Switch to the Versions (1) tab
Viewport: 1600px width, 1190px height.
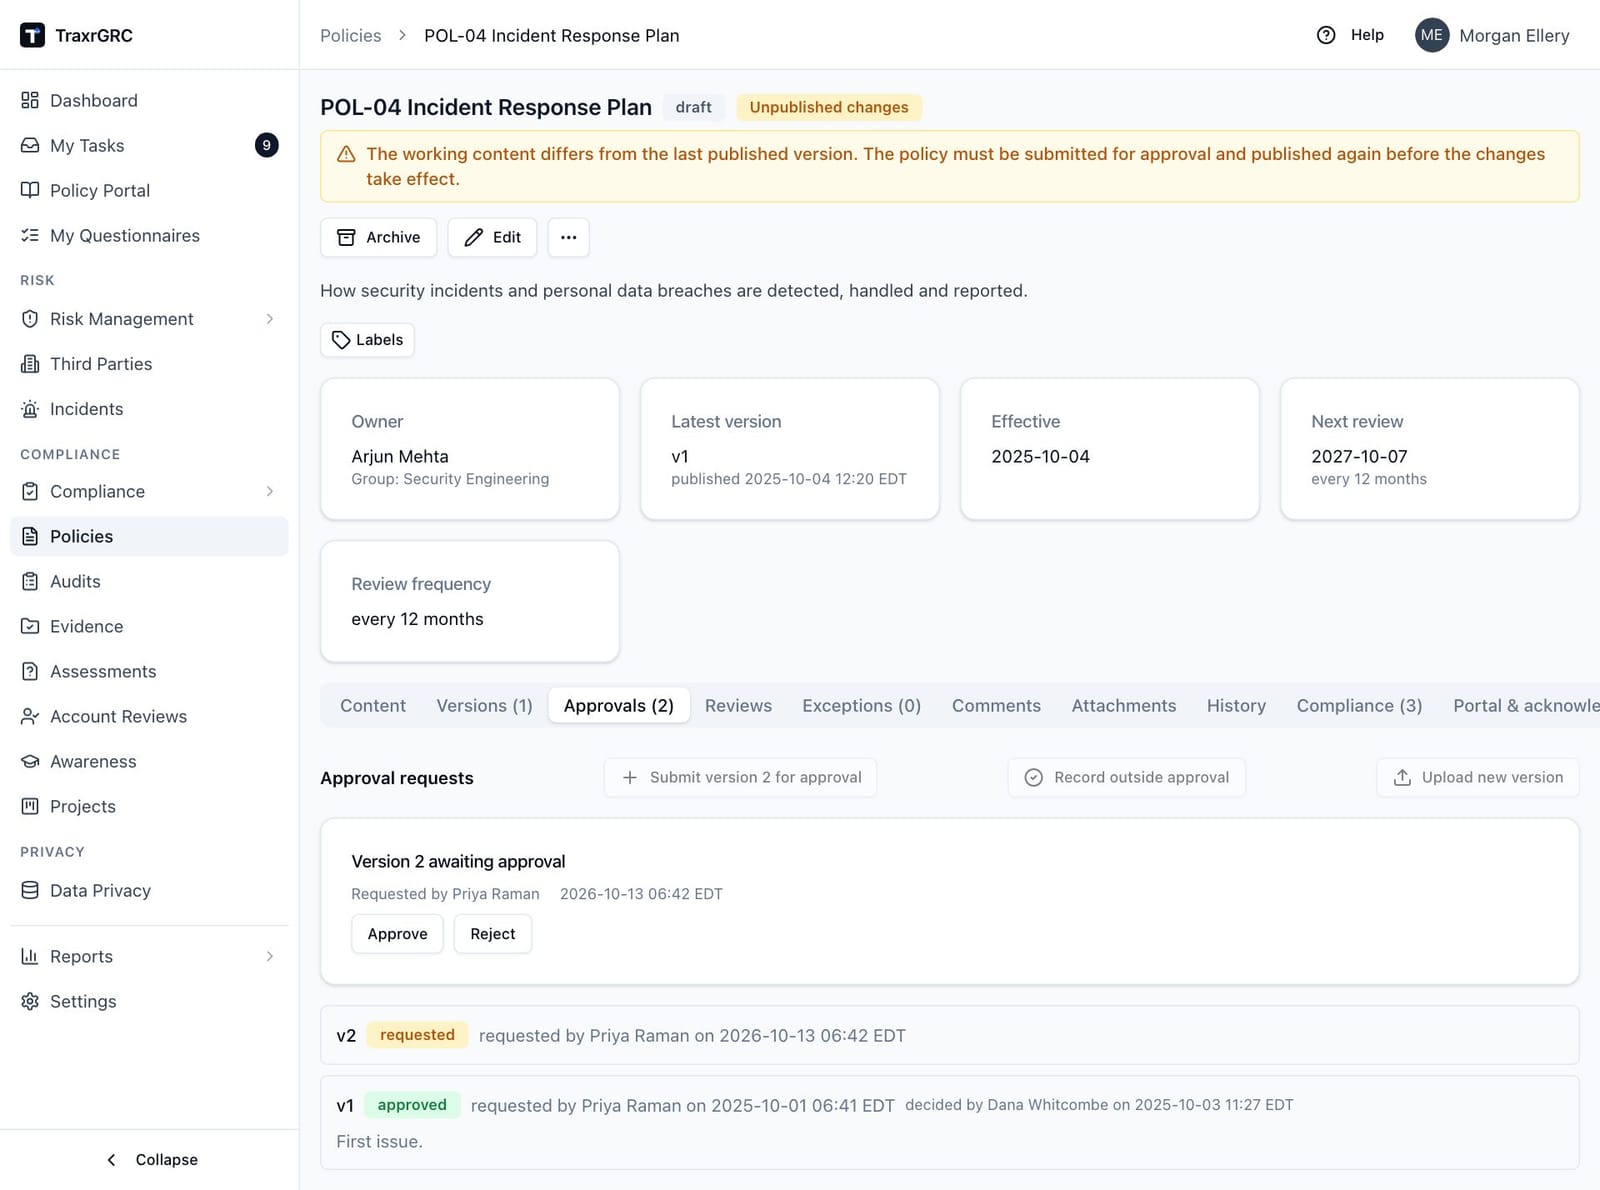coord(484,705)
